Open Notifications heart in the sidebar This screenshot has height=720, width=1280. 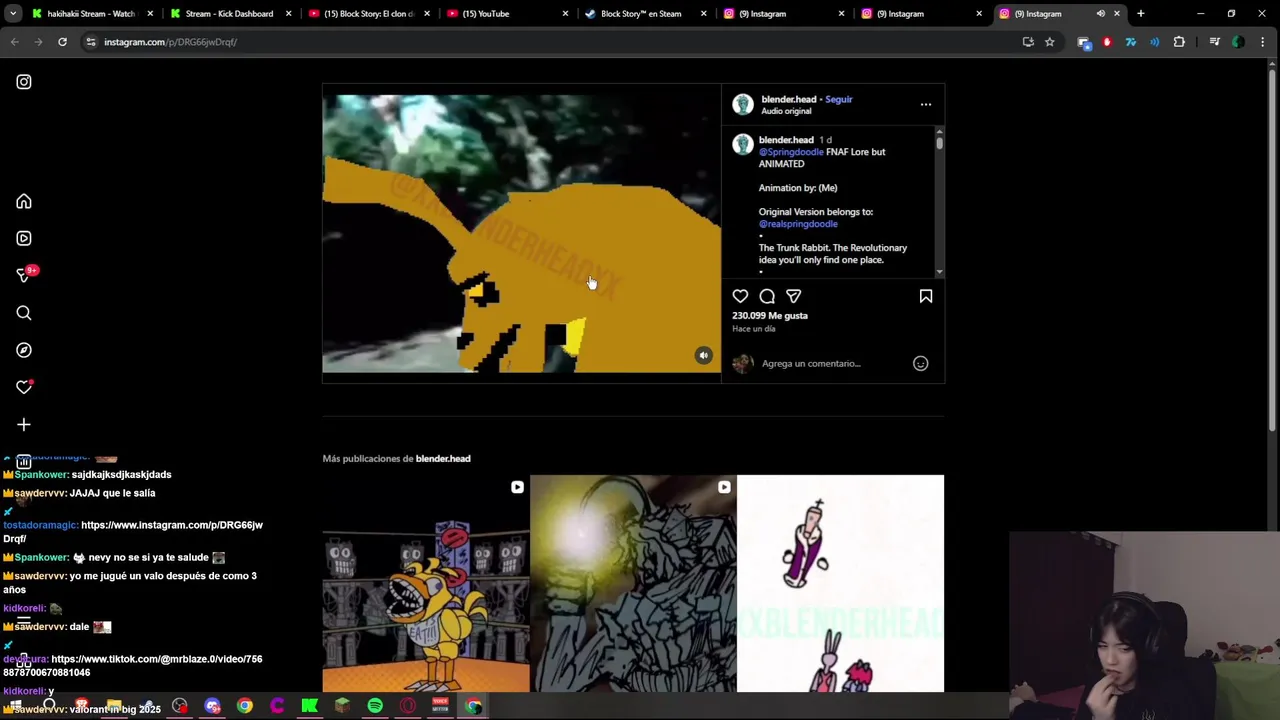pos(24,387)
